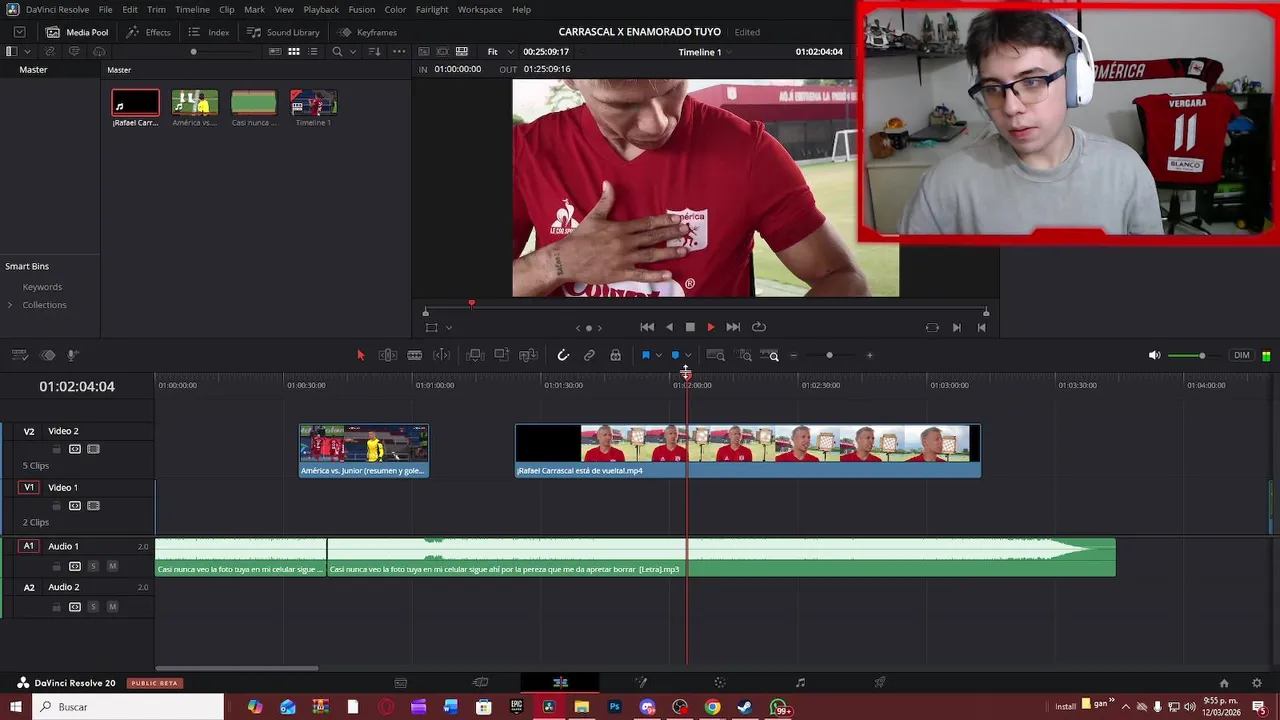The width and height of the screenshot is (1280, 720).
Task: Open the Media page icon
Action: (400, 683)
